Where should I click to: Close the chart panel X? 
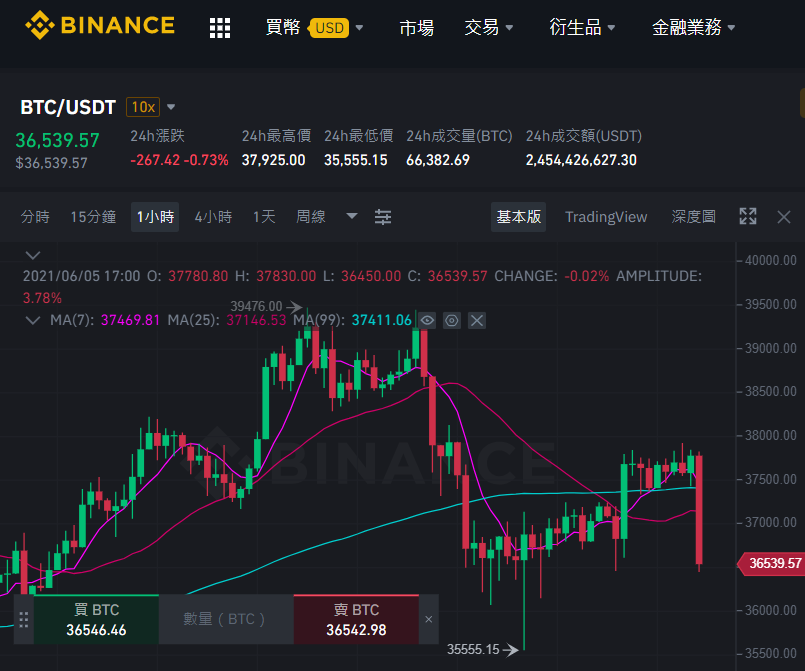(783, 217)
